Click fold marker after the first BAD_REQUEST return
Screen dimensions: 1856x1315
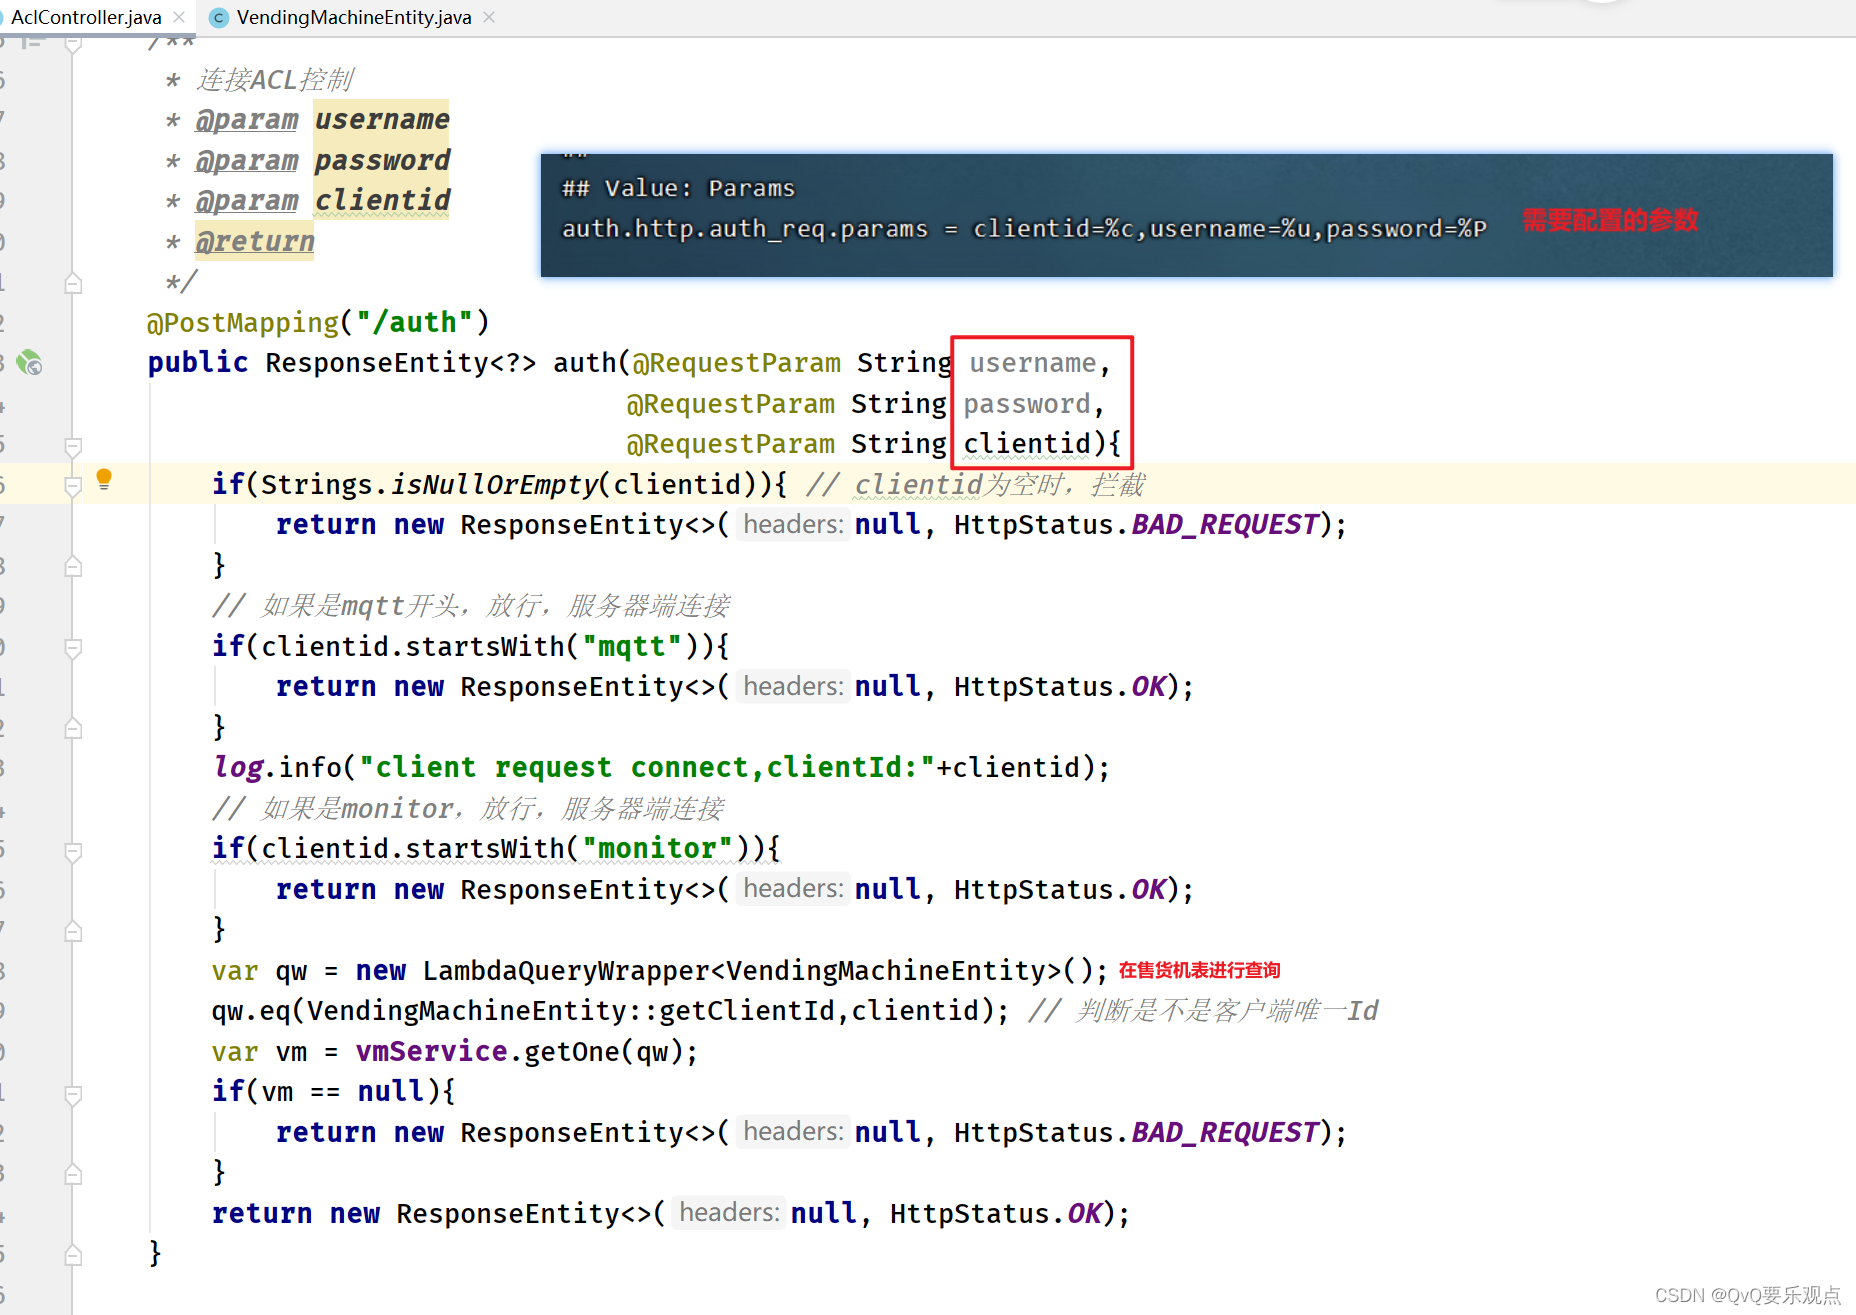tap(73, 566)
